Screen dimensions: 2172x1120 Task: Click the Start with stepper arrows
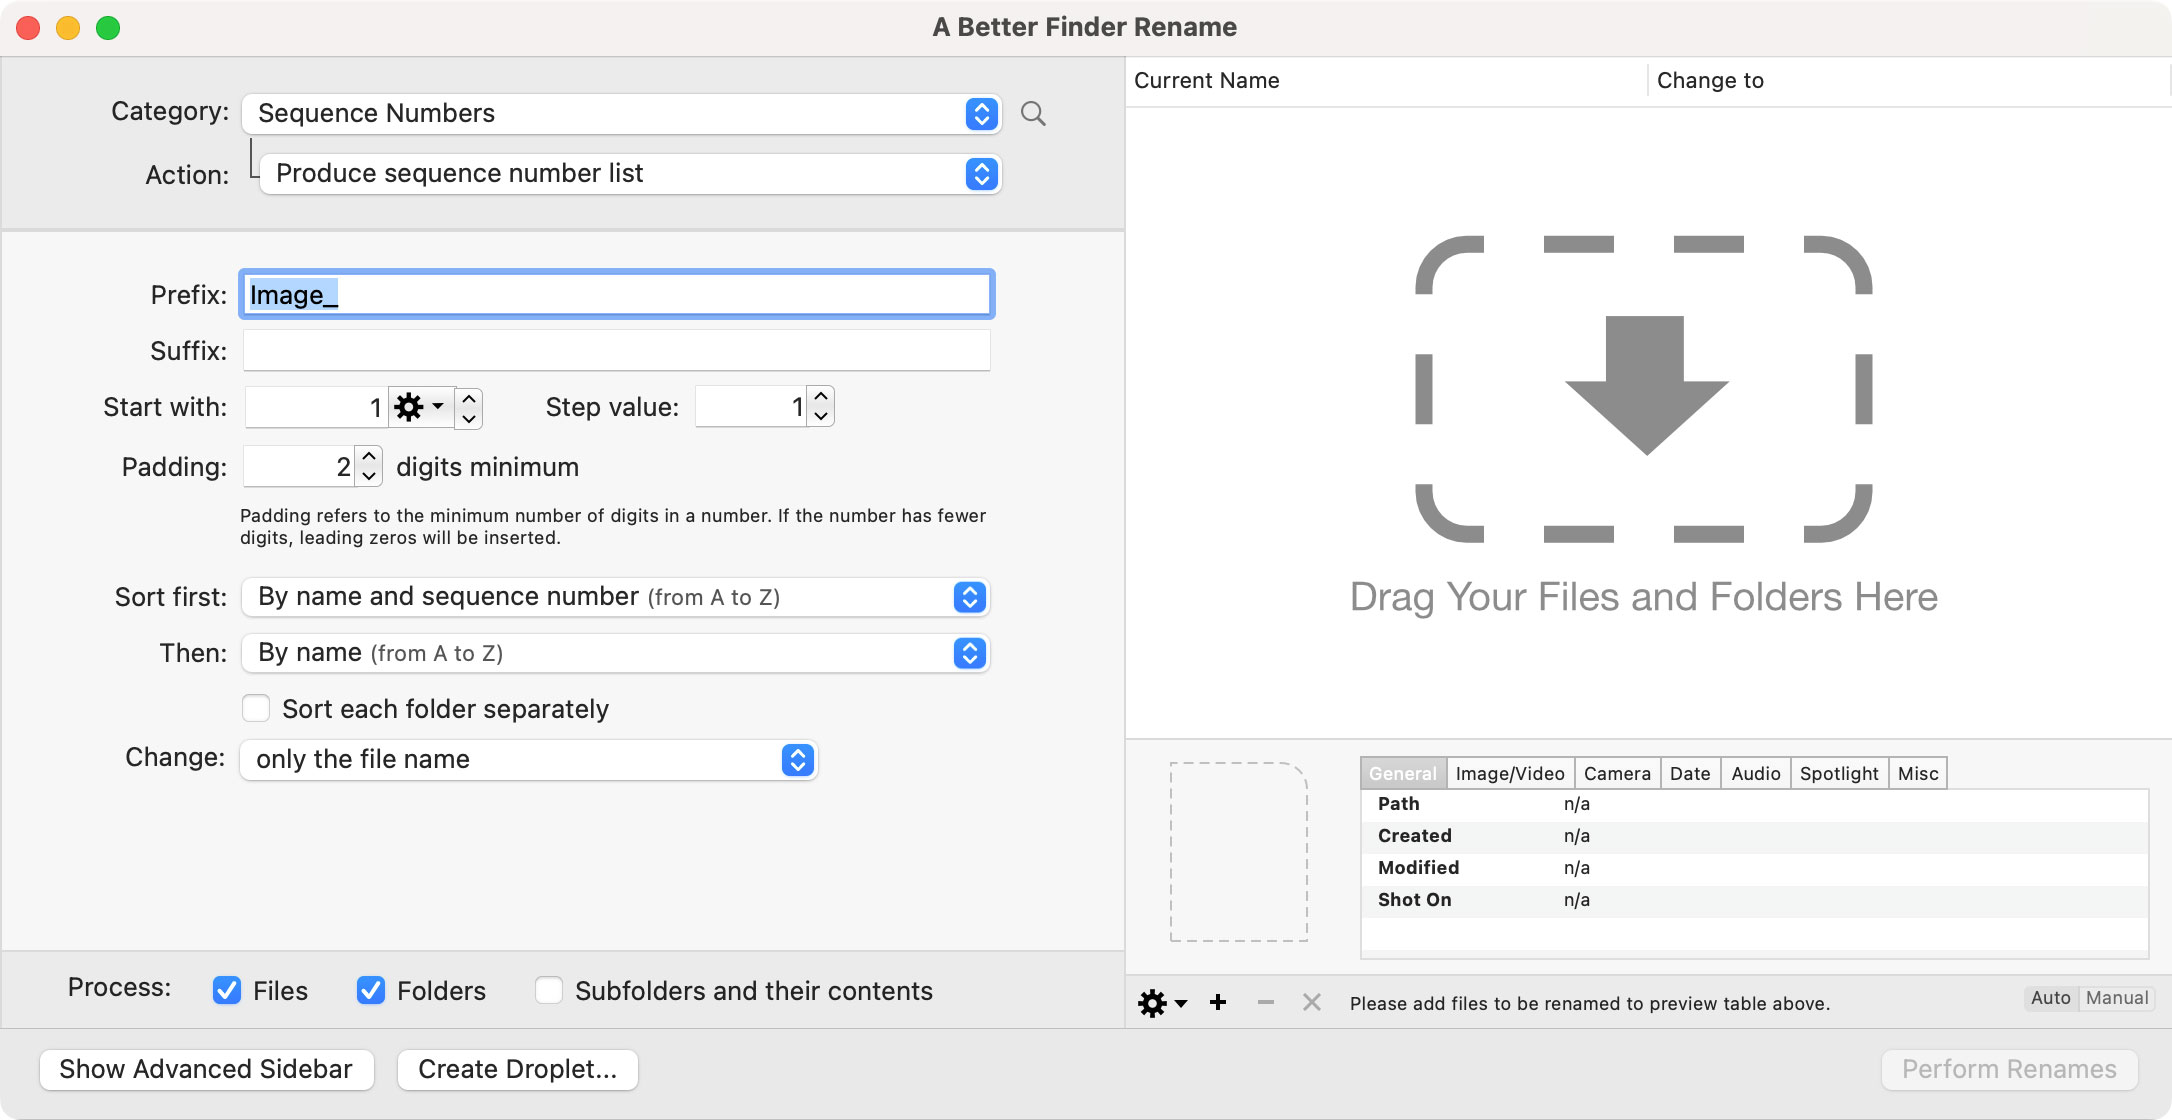[469, 407]
